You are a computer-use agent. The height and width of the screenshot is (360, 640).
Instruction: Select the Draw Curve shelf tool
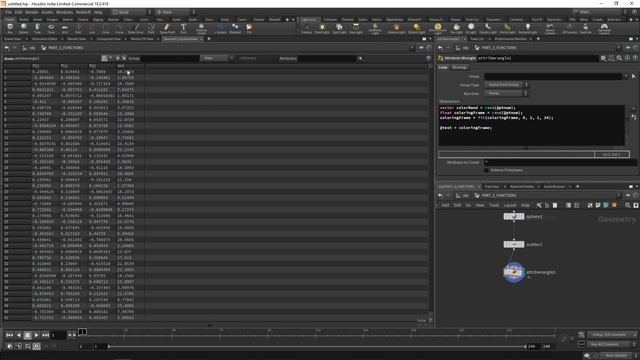[136, 28]
